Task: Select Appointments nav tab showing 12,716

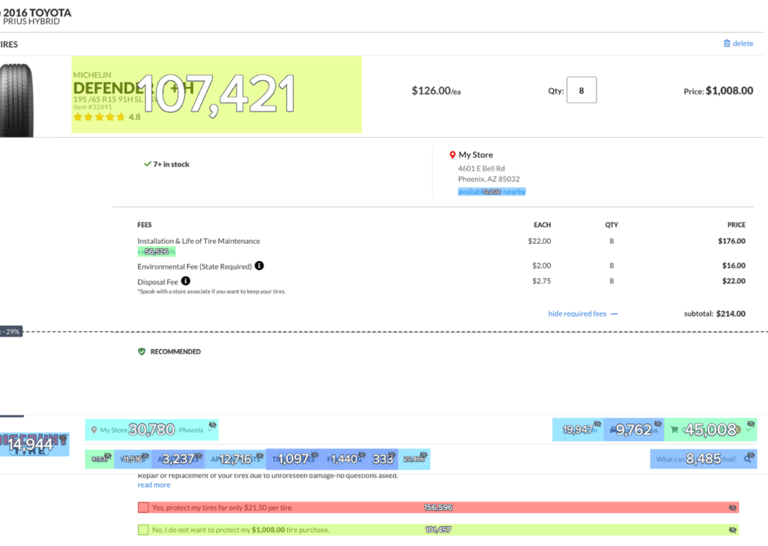Action: [236, 459]
